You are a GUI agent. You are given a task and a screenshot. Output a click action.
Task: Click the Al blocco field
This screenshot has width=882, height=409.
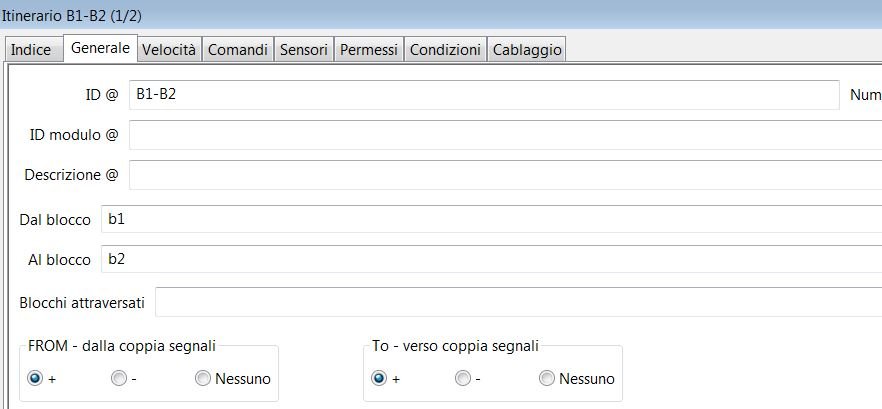(x=491, y=260)
